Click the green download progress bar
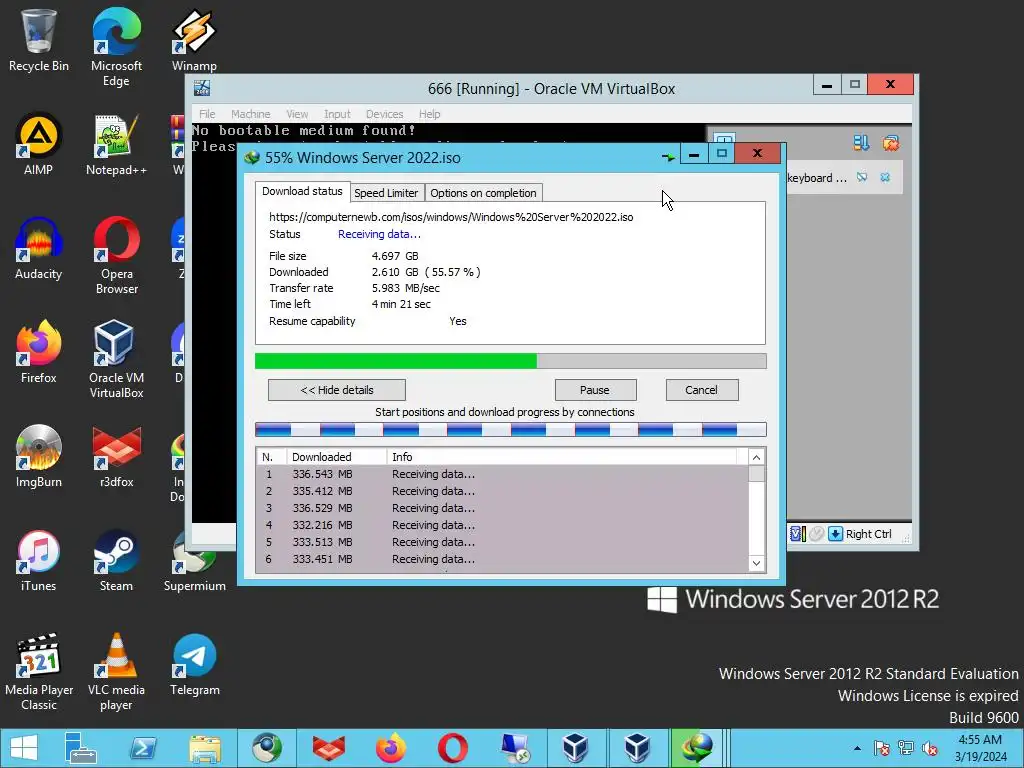This screenshot has width=1024, height=768. [511, 360]
